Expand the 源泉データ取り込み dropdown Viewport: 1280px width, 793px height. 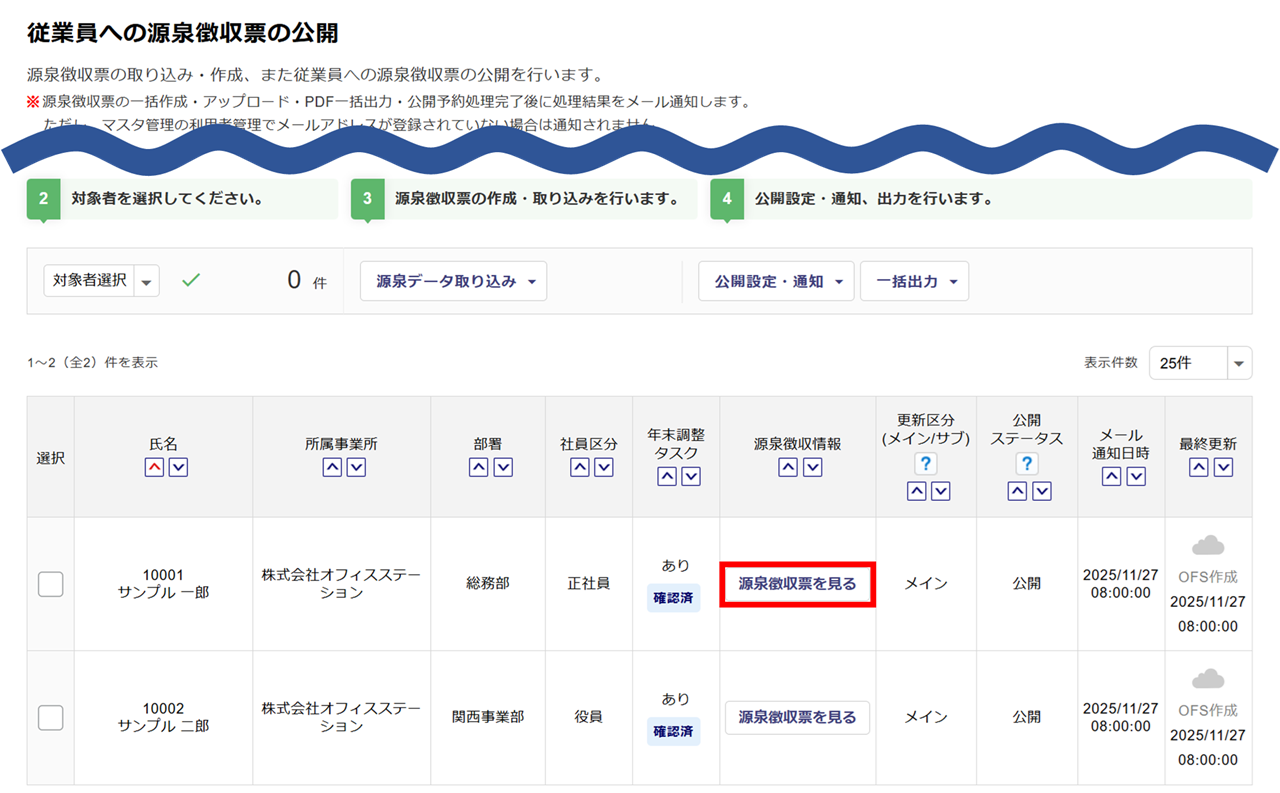pyautogui.click(x=453, y=282)
